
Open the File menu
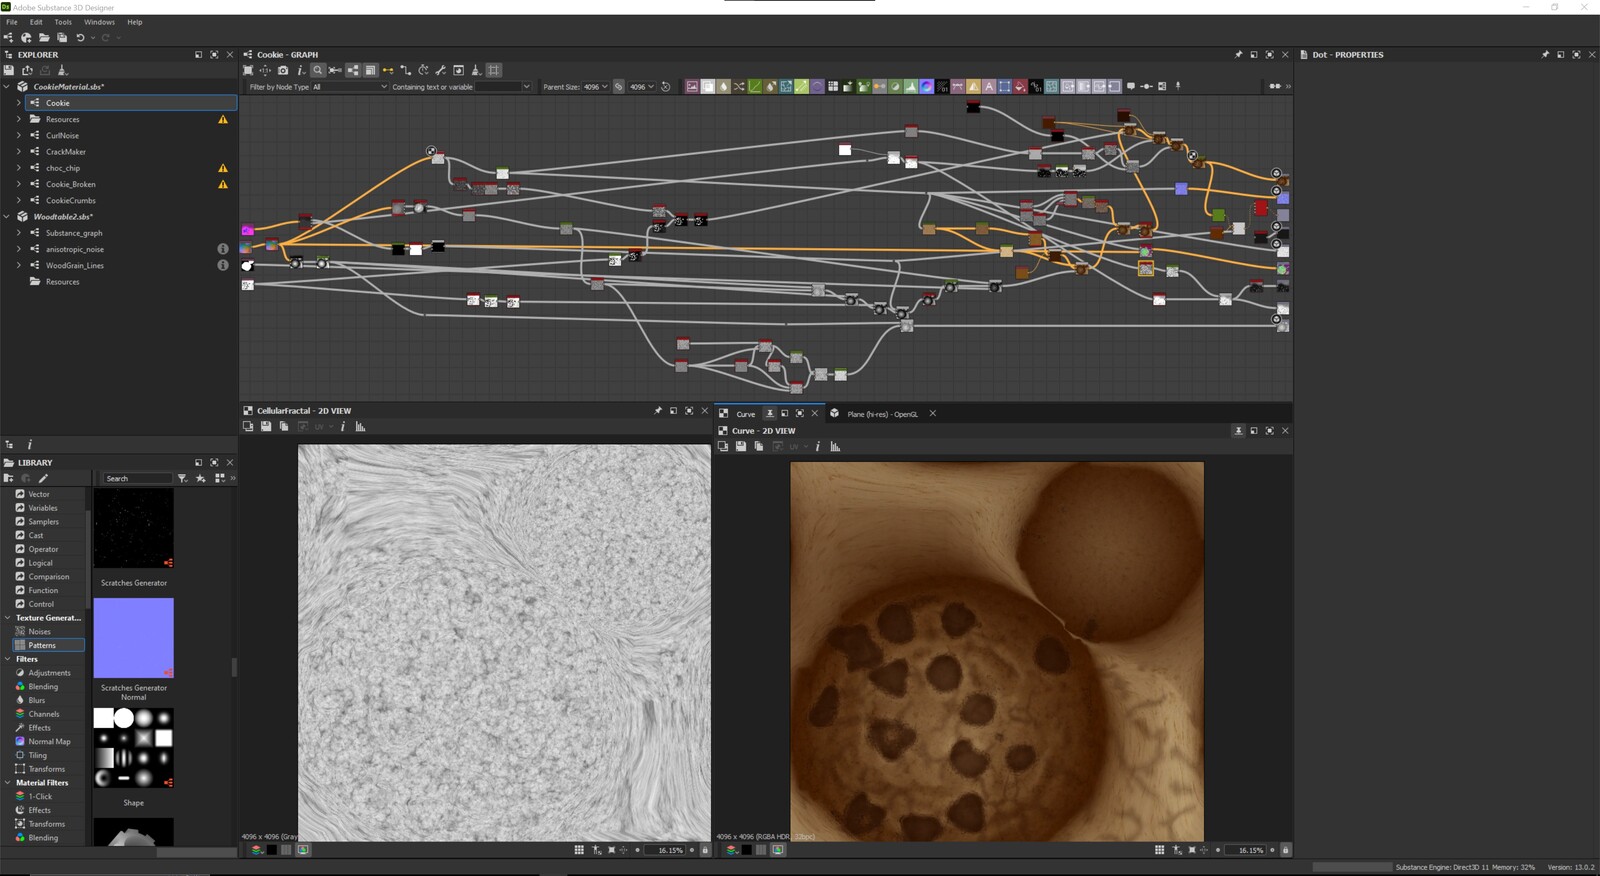12,22
